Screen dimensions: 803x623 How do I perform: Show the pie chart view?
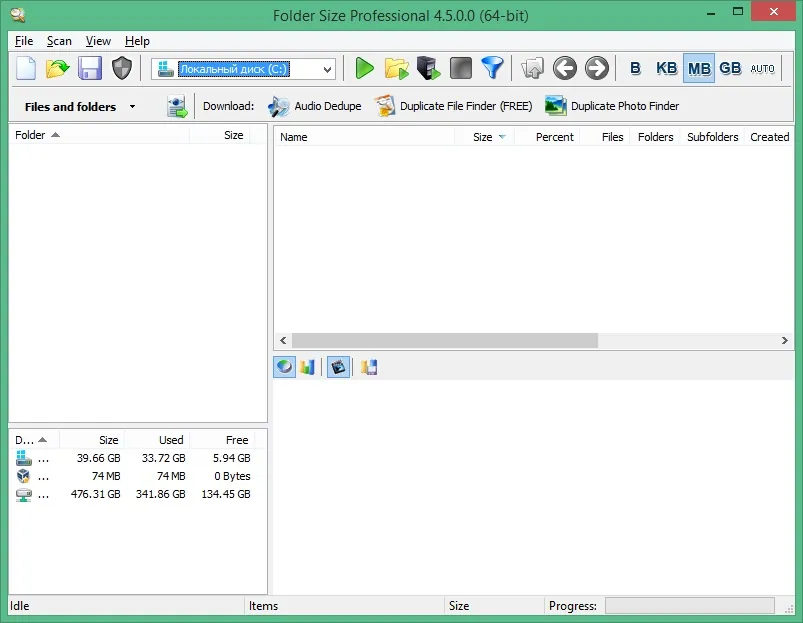[284, 367]
